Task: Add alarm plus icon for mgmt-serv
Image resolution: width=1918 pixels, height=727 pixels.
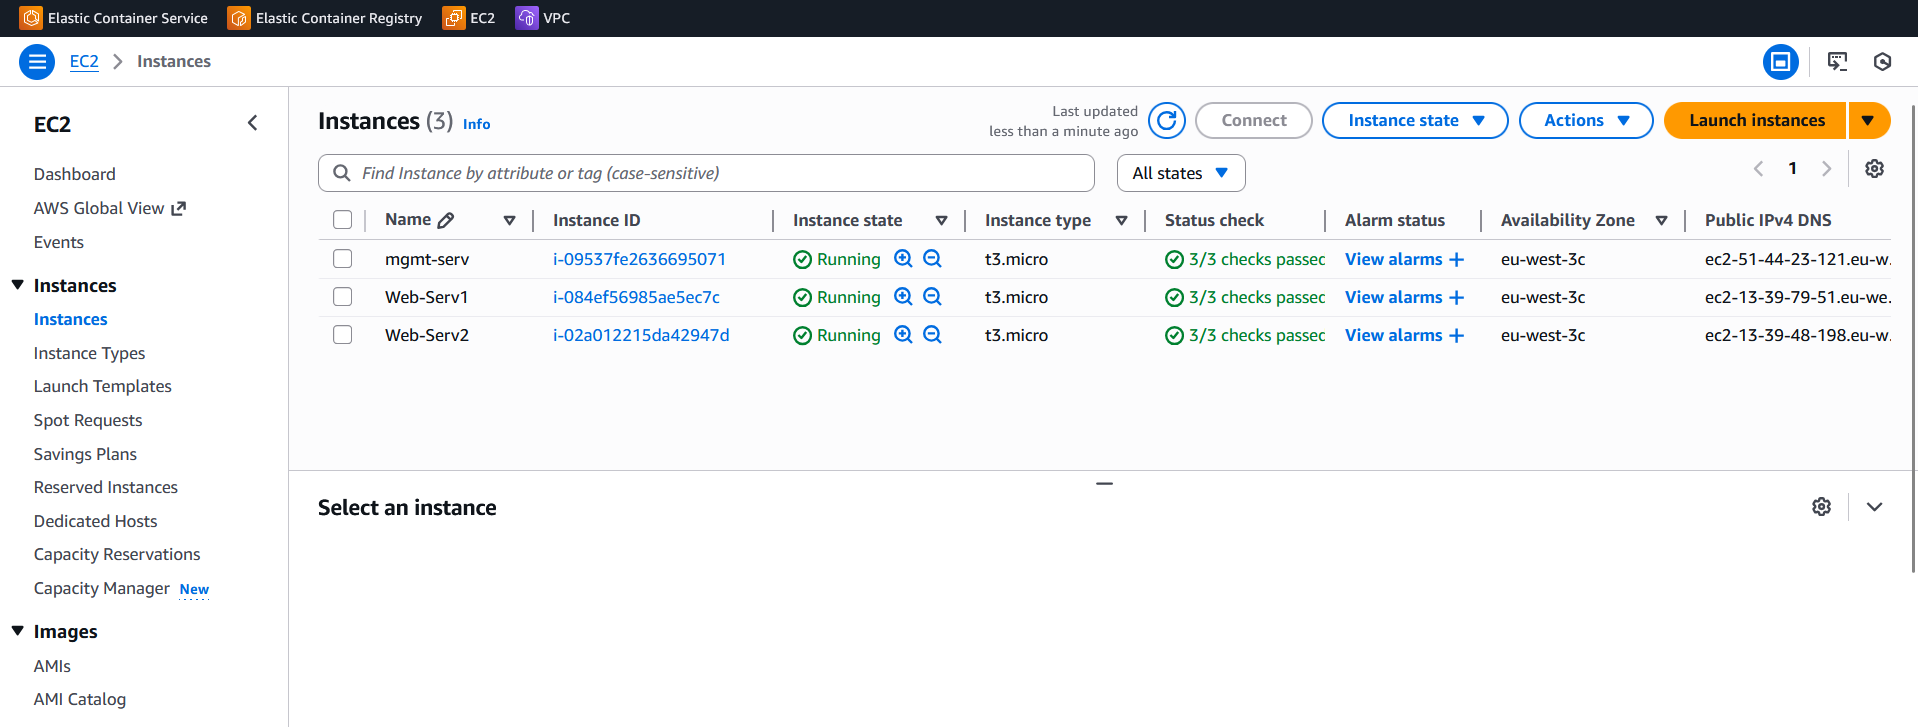Action: coord(1457,259)
